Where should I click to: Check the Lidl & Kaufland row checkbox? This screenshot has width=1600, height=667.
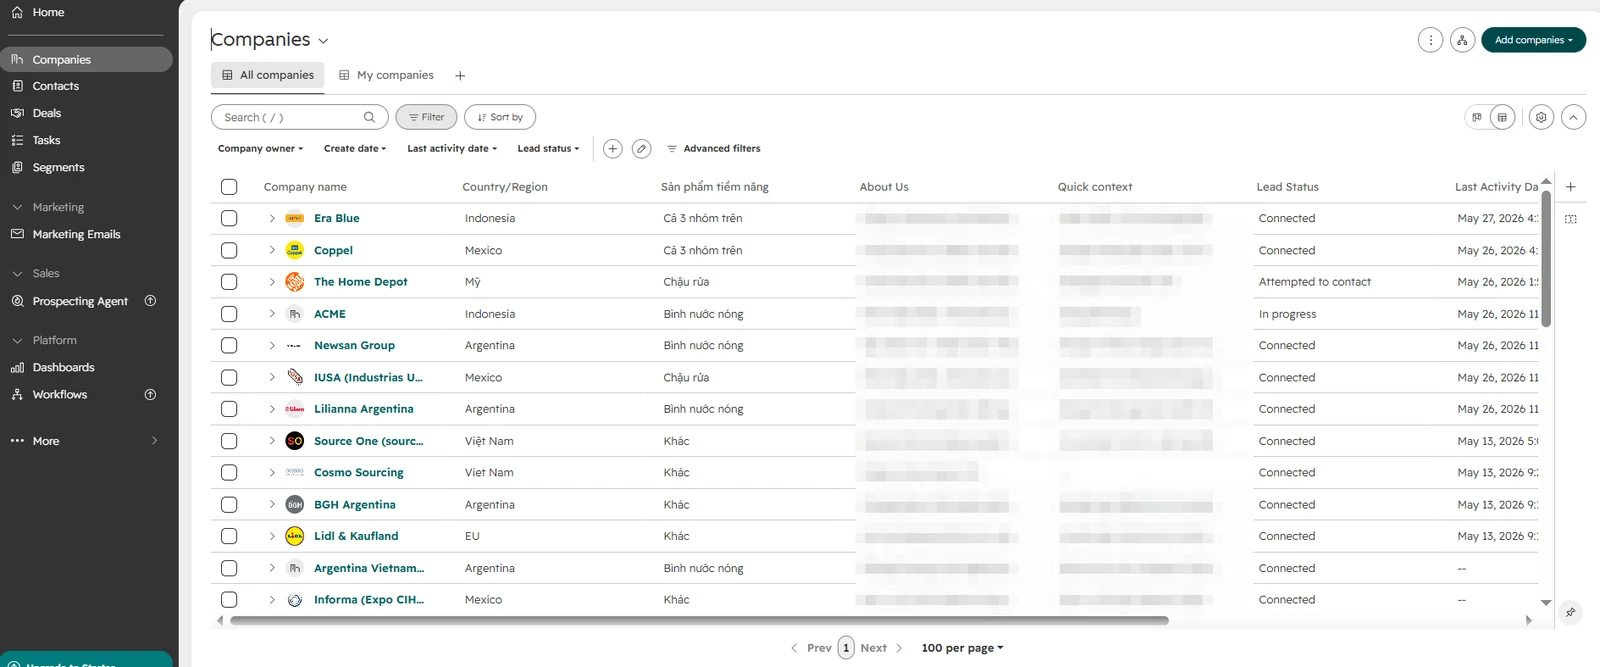click(229, 536)
